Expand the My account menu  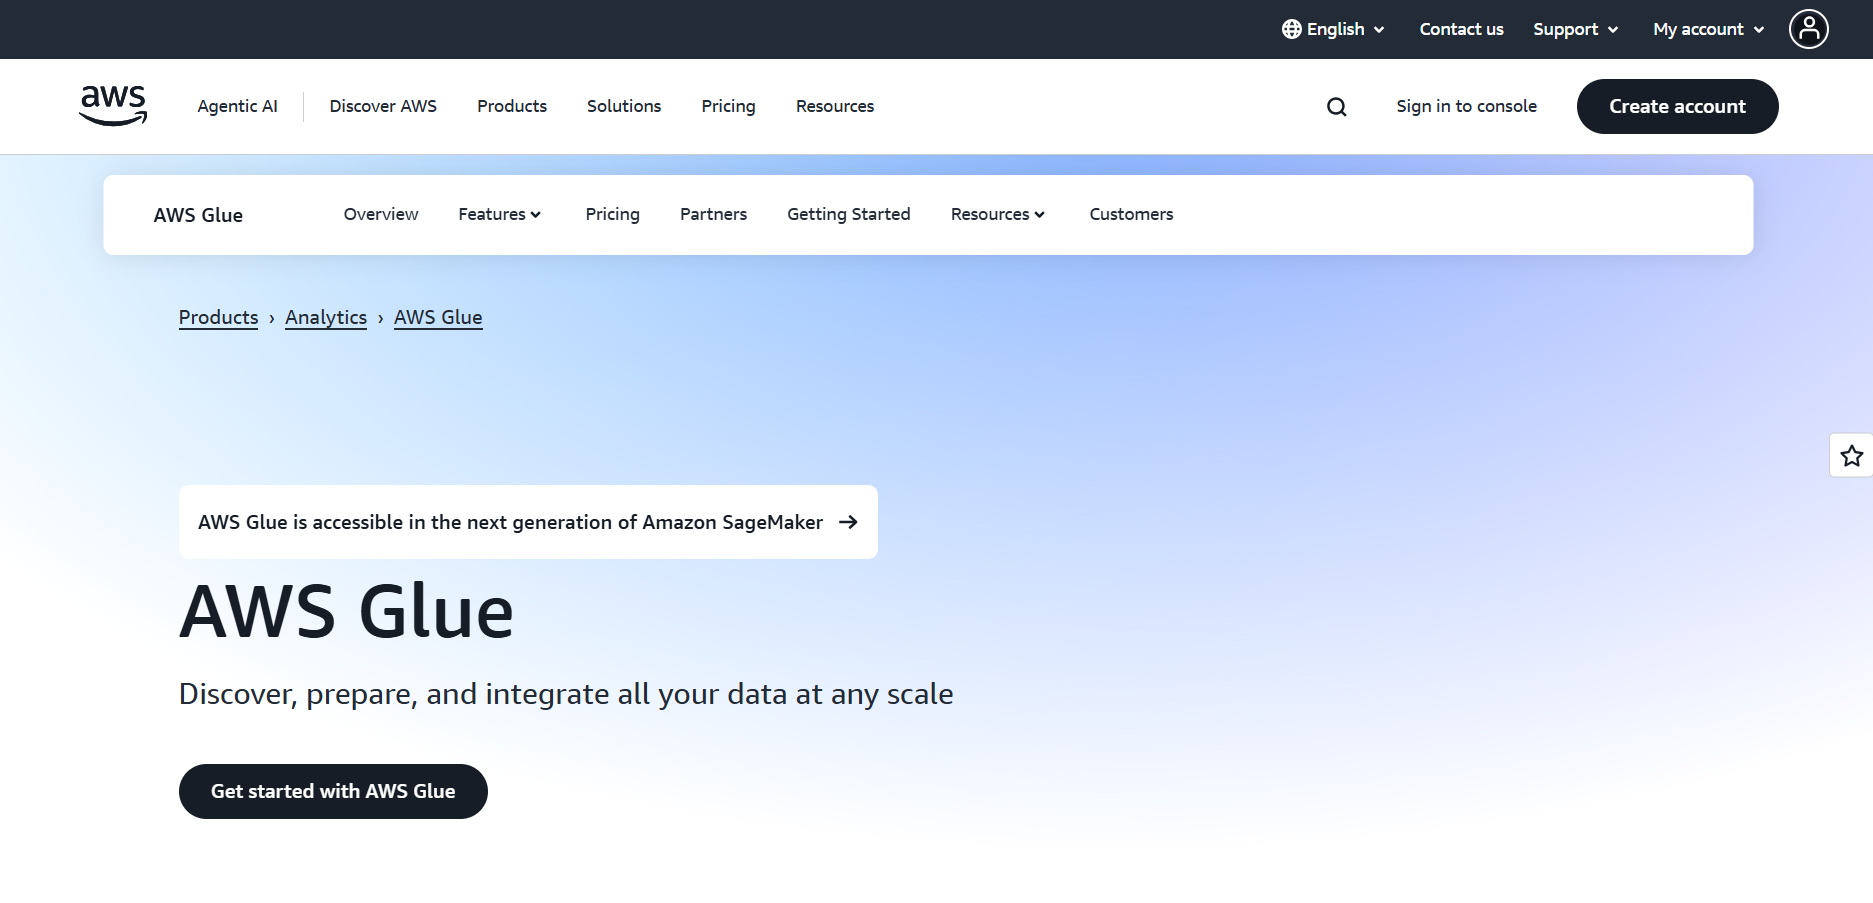pyautogui.click(x=1707, y=29)
